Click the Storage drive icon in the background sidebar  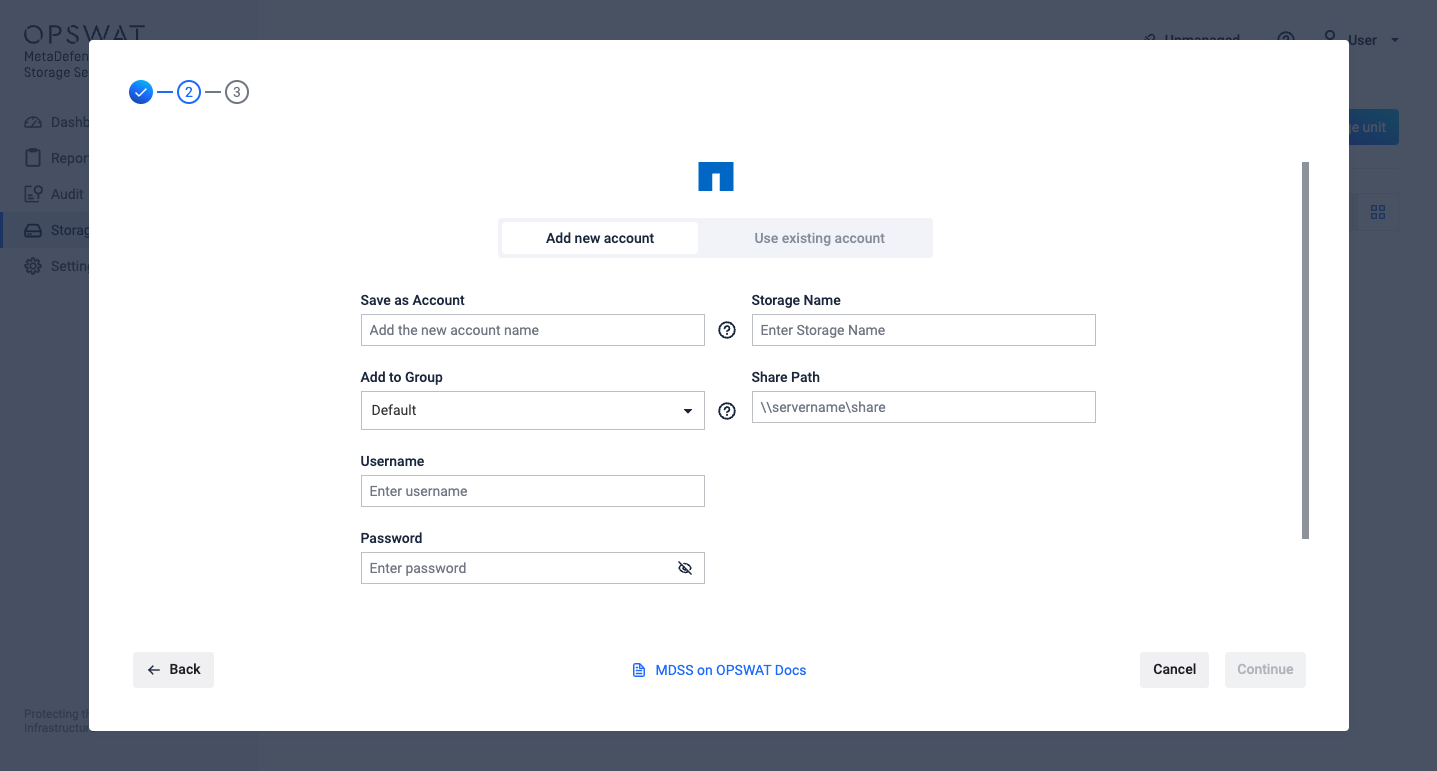coord(33,230)
